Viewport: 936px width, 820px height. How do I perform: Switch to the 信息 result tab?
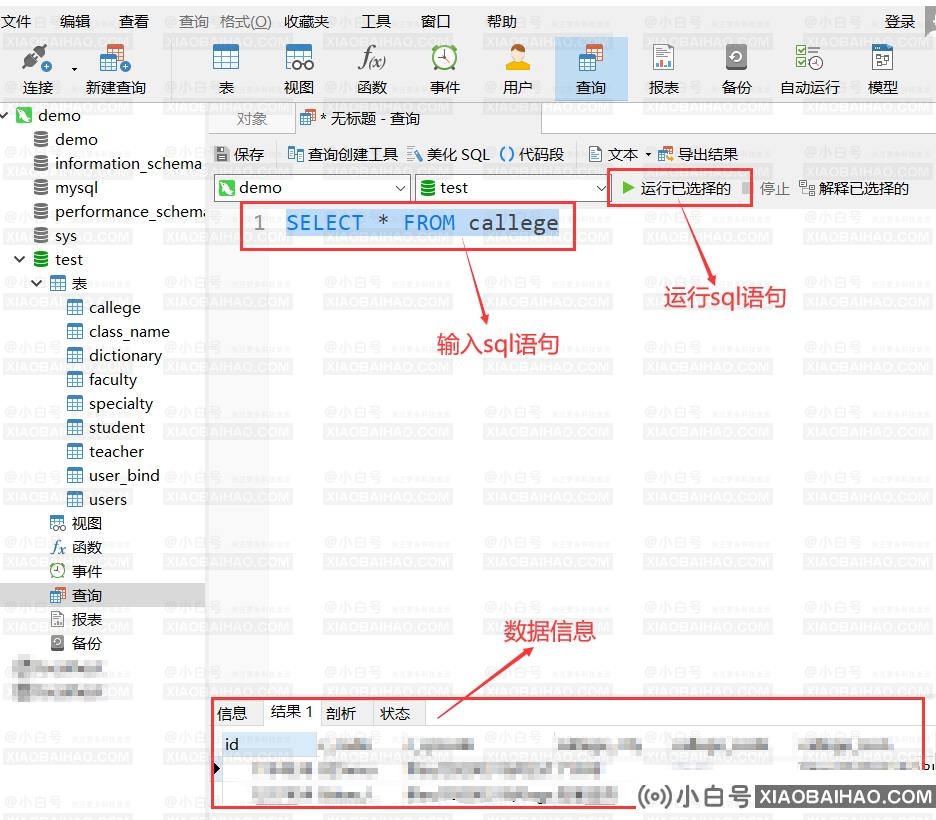point(233,713)
